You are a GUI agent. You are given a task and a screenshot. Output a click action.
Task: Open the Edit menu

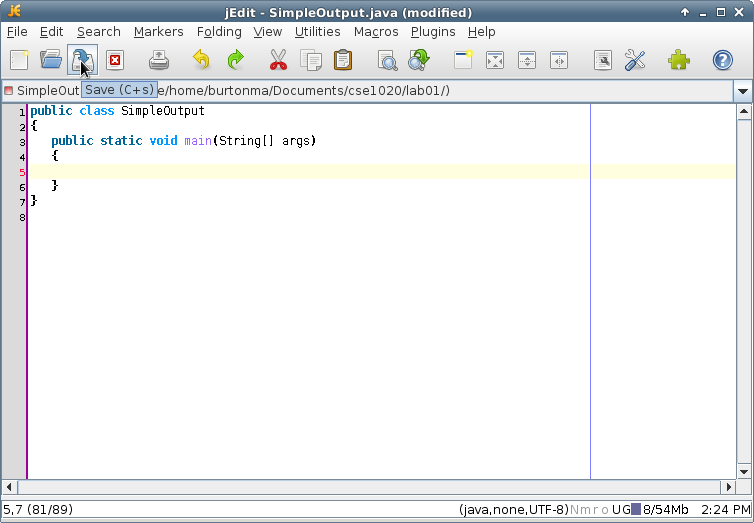51,32
